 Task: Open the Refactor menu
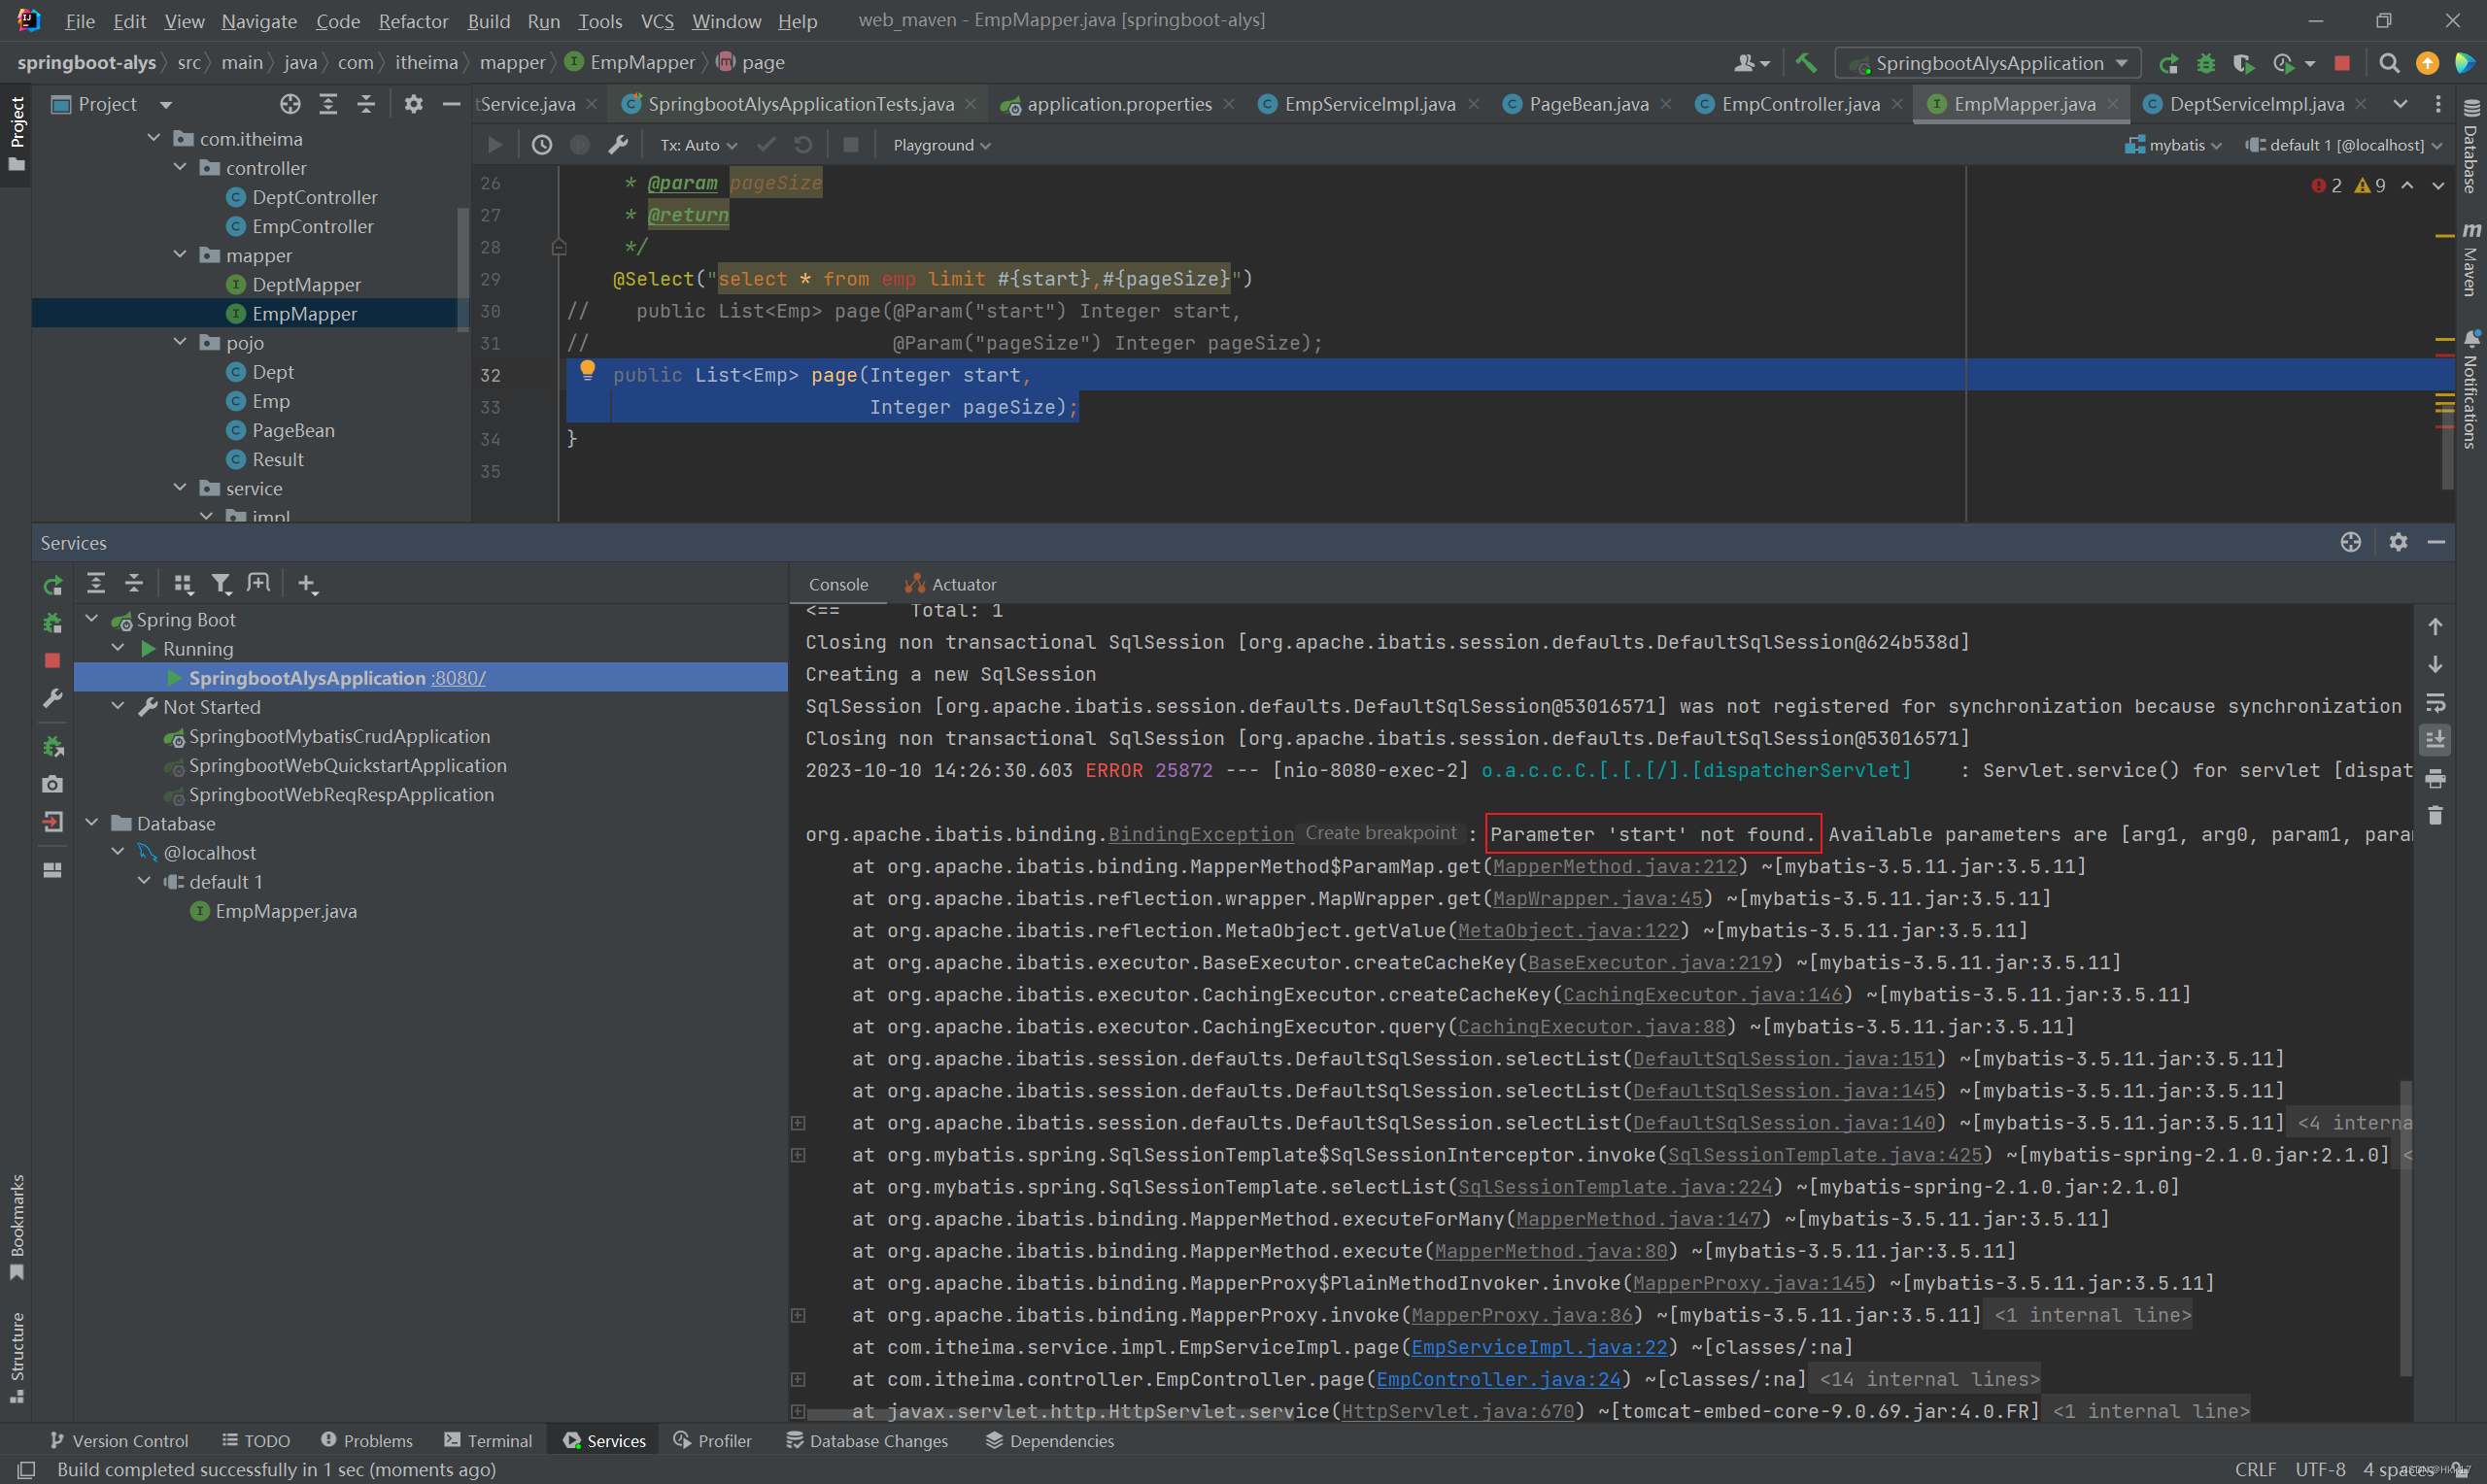point(413,21)
